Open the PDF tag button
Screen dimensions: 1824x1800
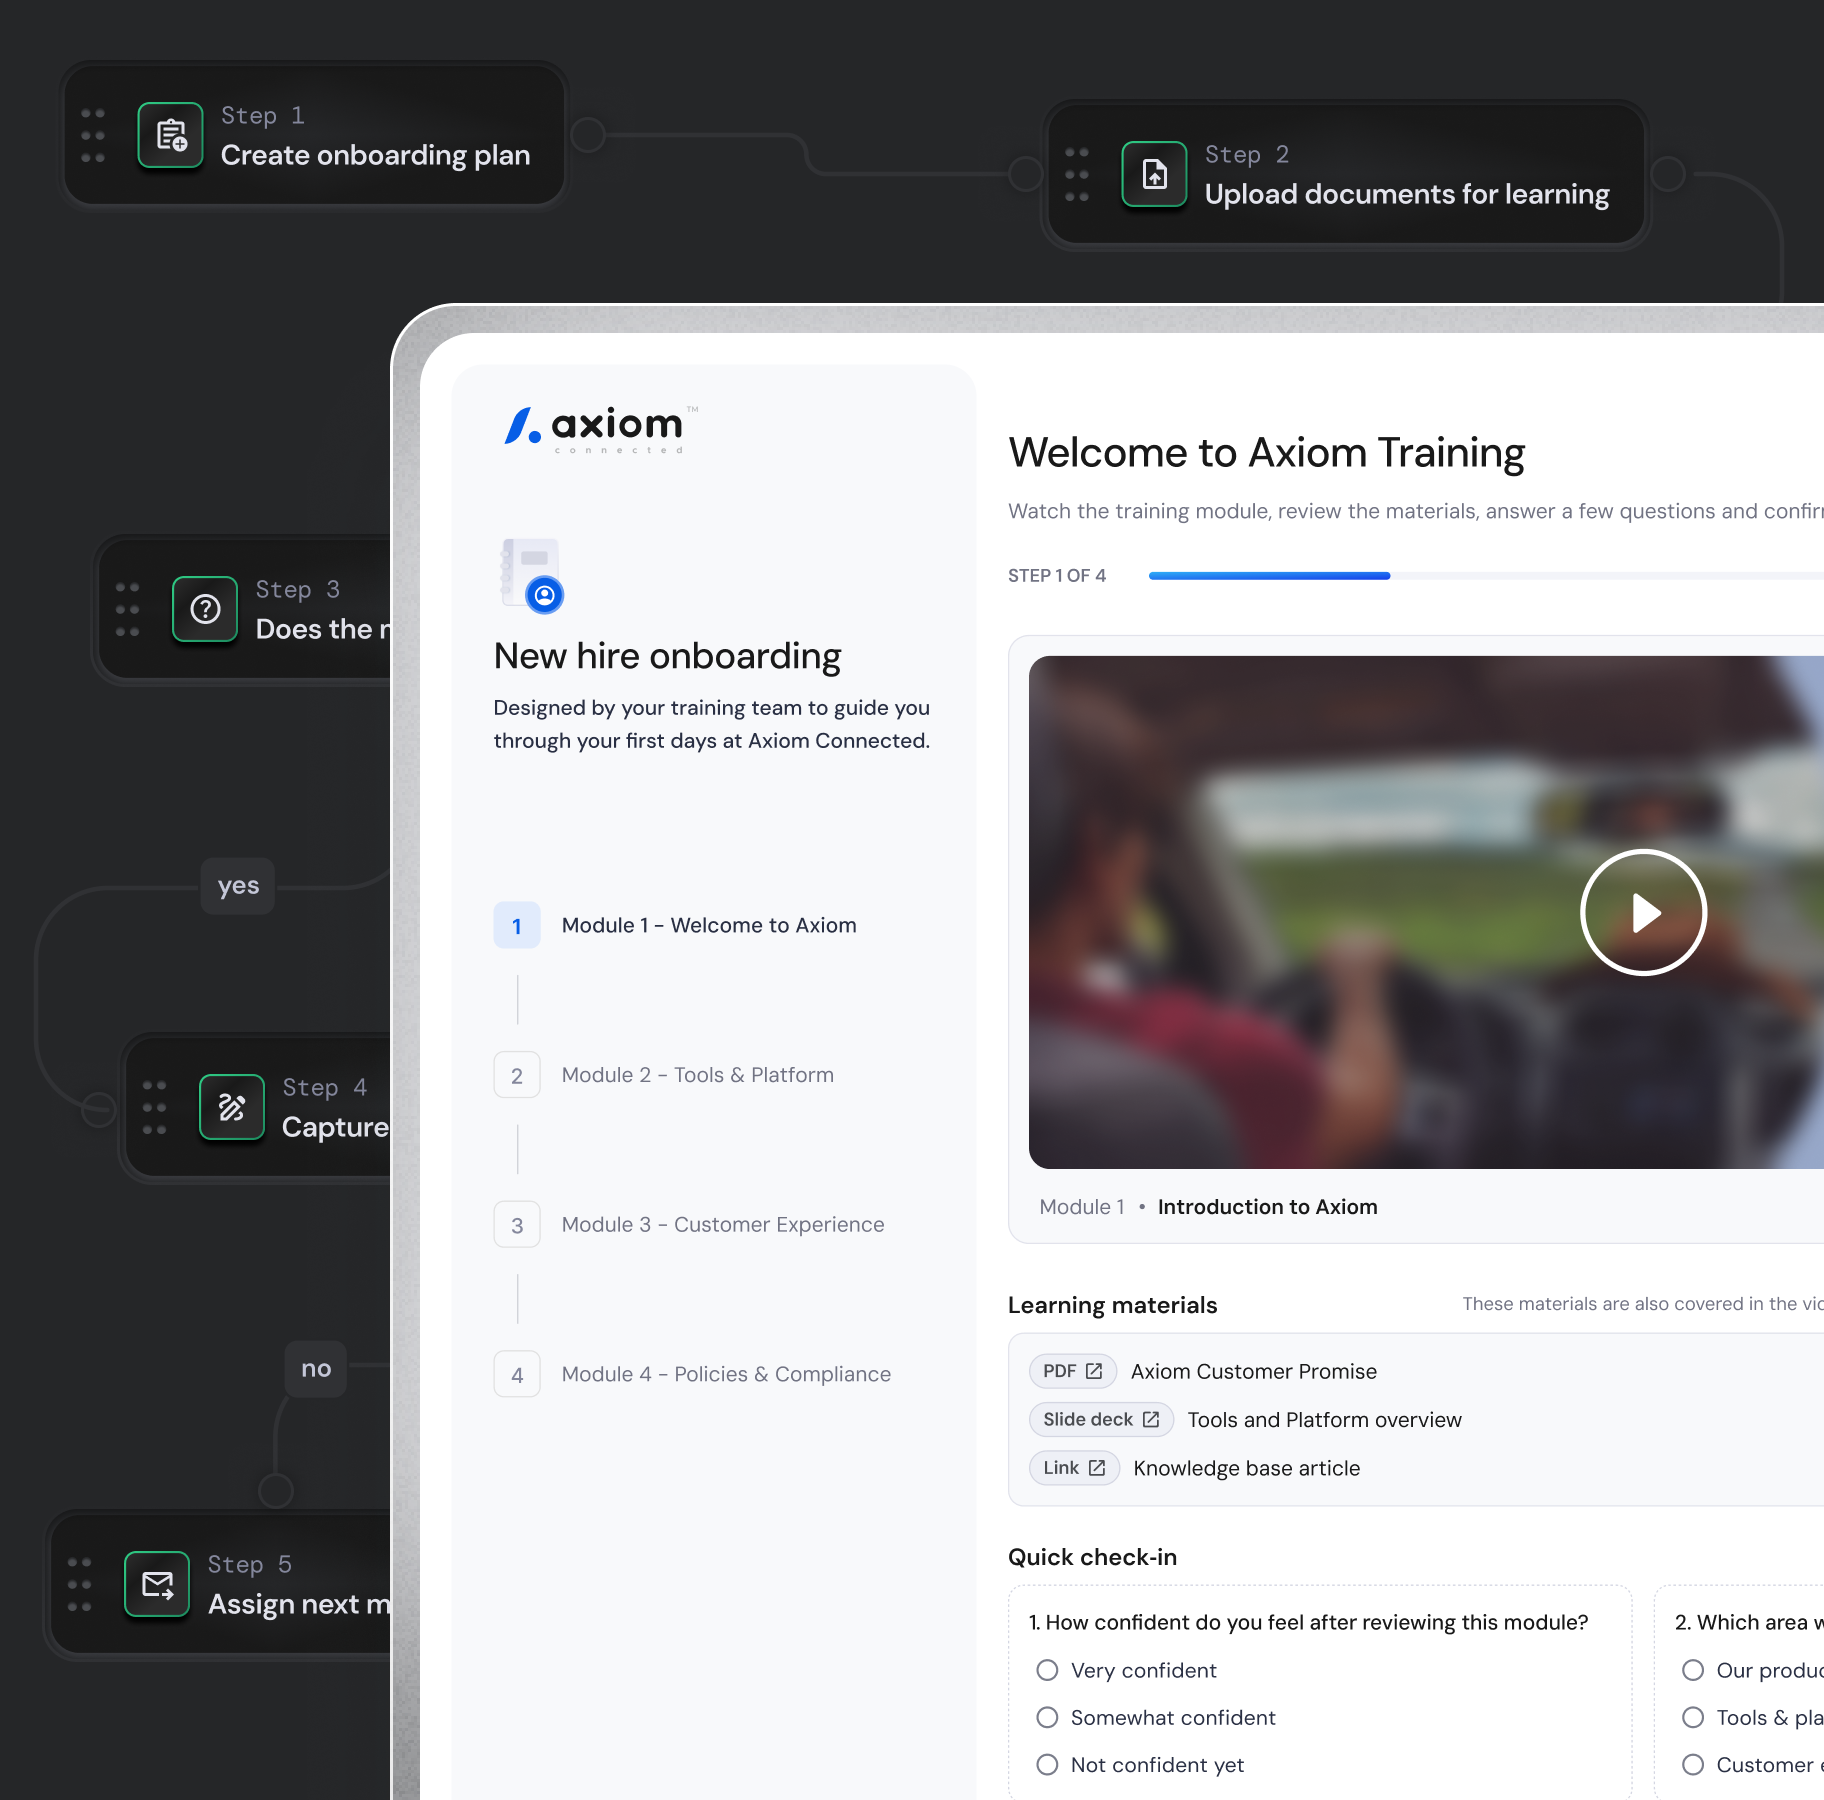(1072, 1371)
